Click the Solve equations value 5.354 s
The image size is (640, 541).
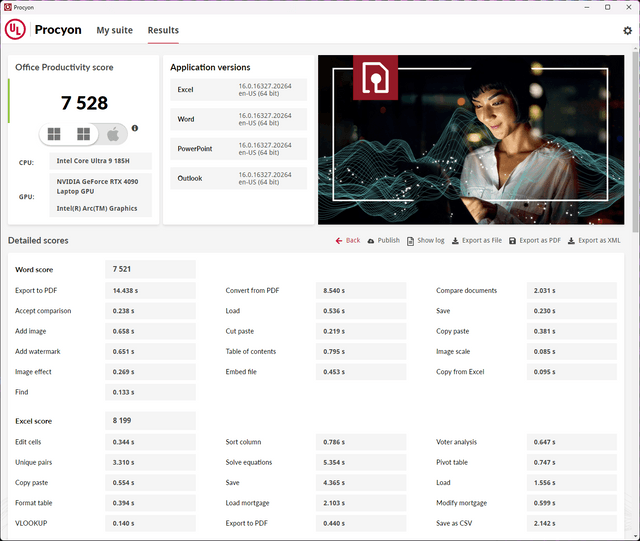pyautogui.click(x=361, y=463)
